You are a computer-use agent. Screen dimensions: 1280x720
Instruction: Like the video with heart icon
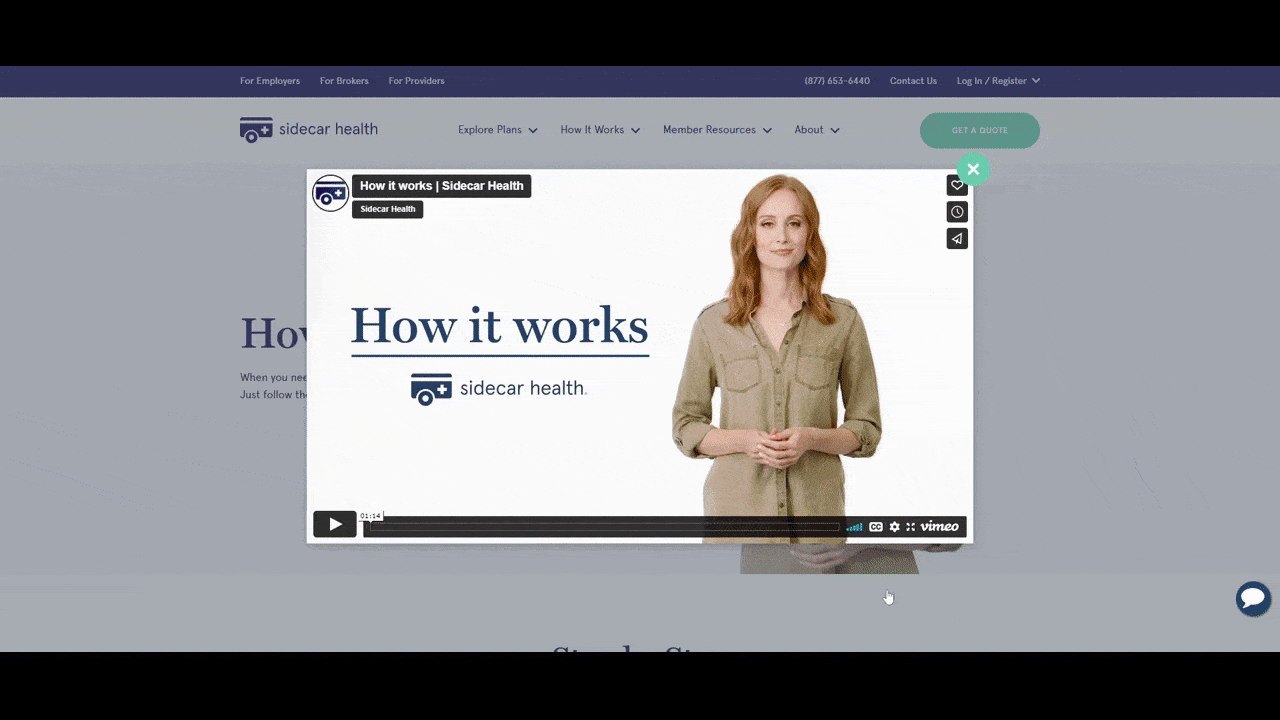click(x=957, y=185)
